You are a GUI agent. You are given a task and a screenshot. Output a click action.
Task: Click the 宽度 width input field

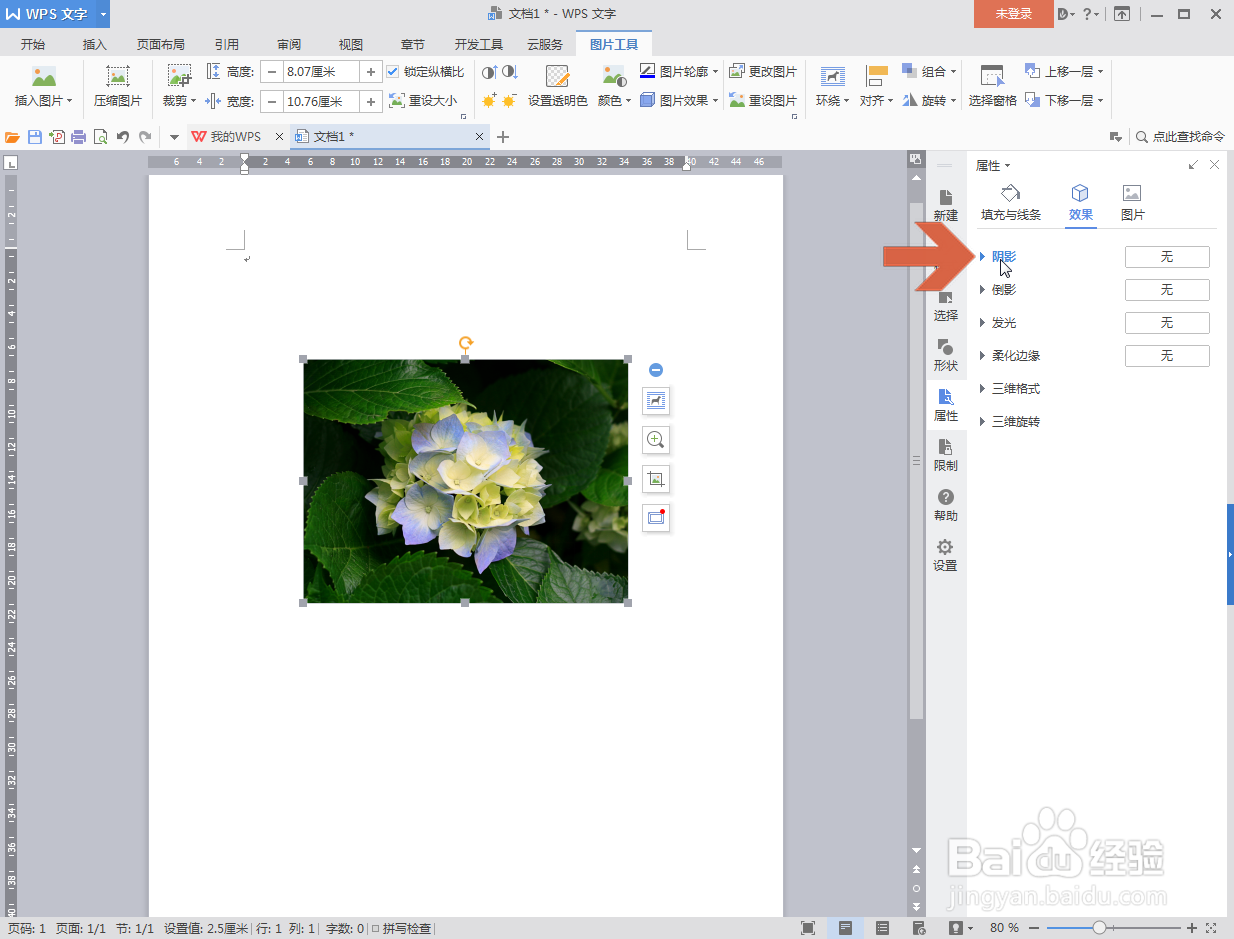point(321,101)
